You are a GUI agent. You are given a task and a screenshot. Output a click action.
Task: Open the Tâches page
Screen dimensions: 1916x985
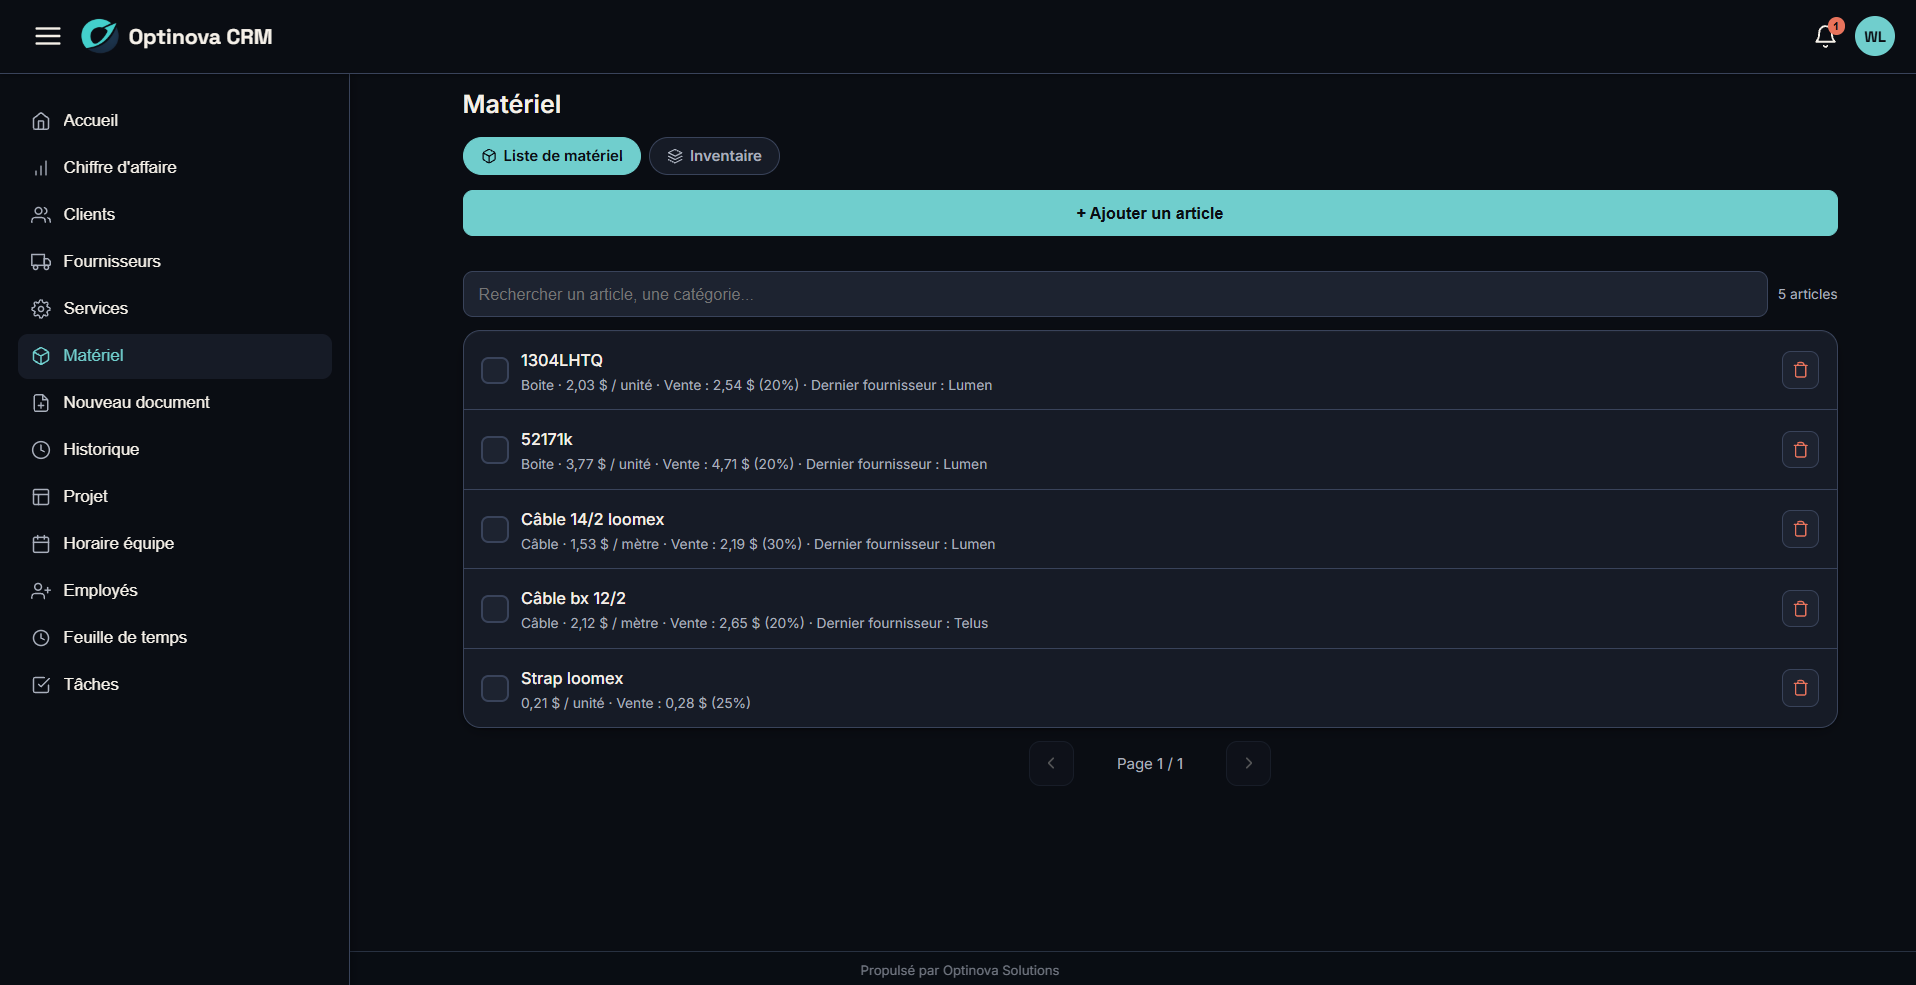[175, 685]
